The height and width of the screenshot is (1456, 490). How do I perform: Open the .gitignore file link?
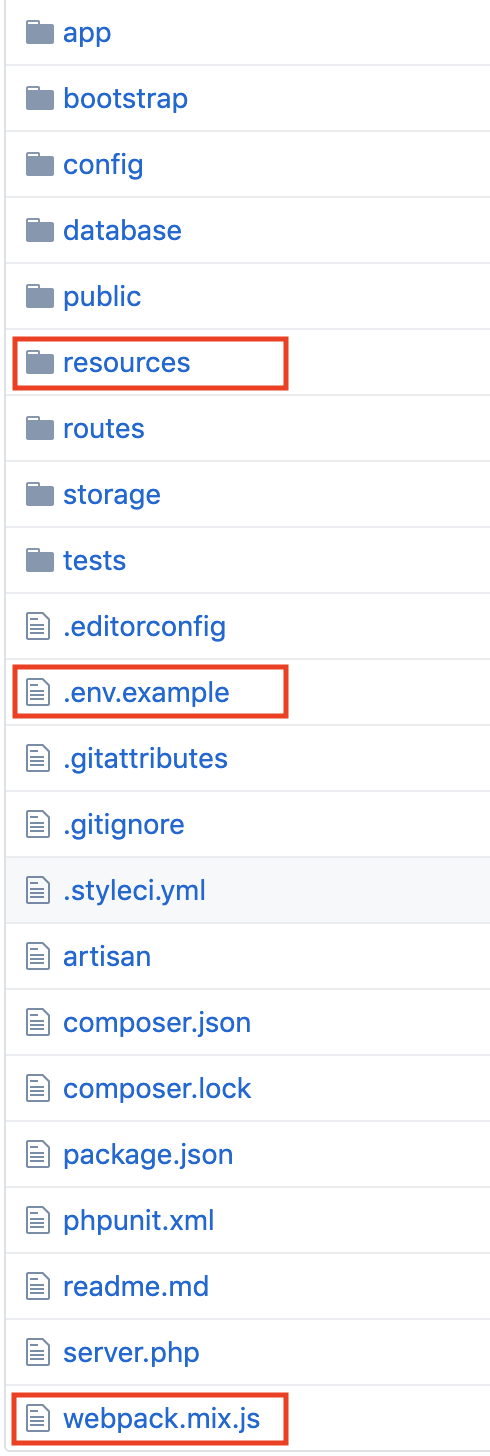click(124, 824)
